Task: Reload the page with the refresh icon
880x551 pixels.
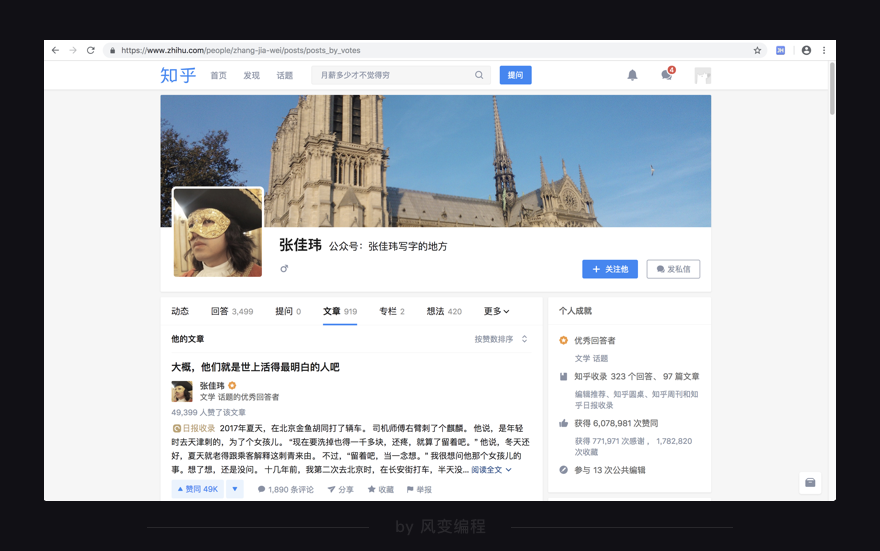Action: pyautogui.click(x=90, y=50)
